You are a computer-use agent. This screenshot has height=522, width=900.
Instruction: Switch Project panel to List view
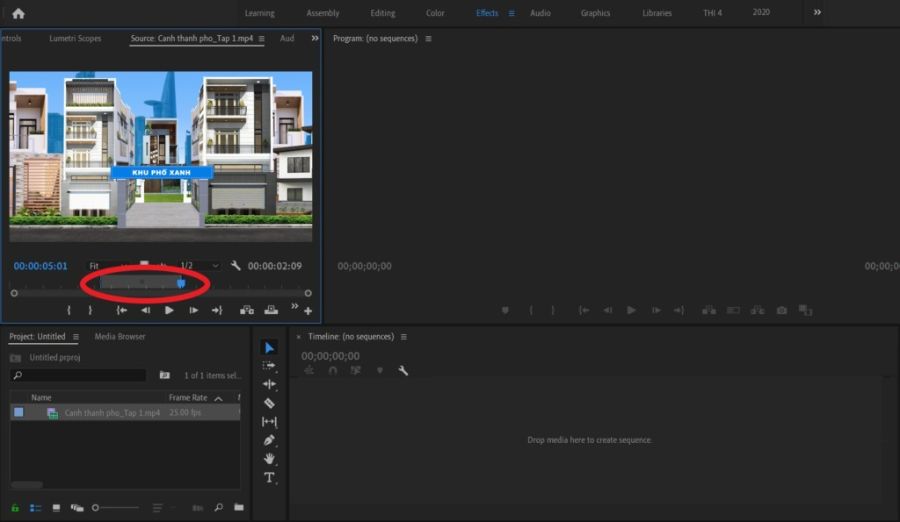coord(36,508)
